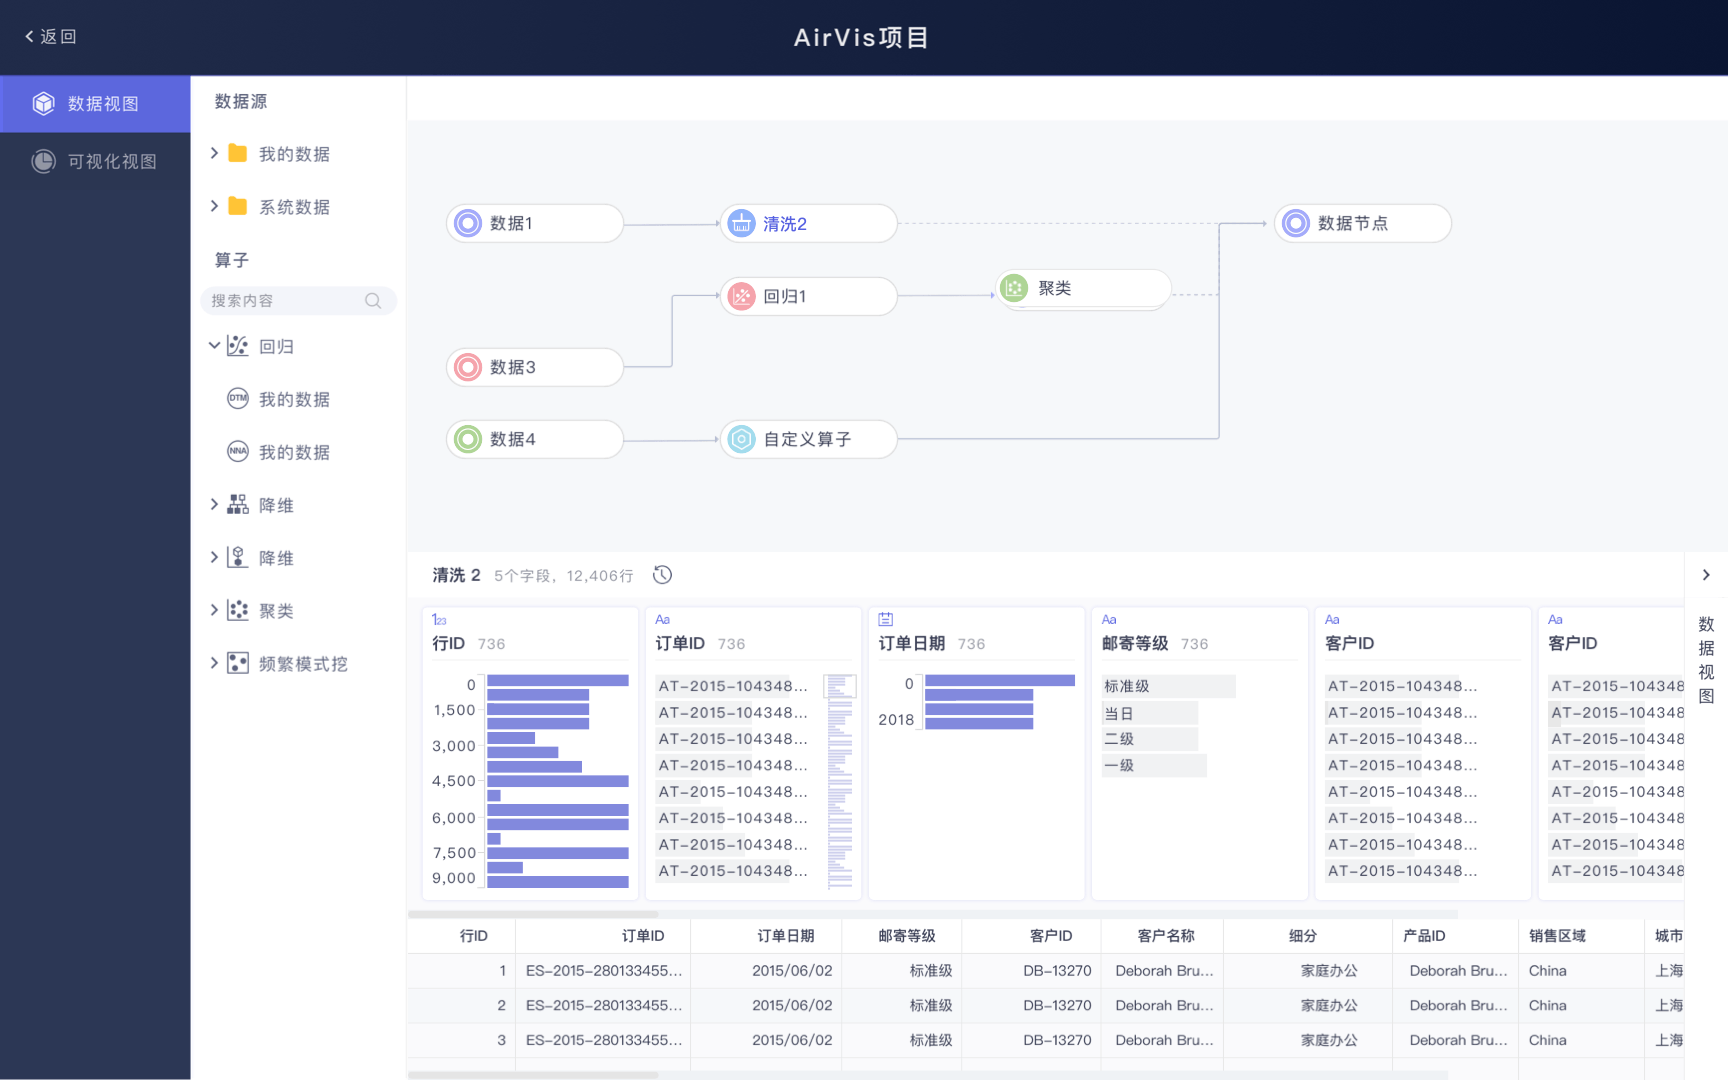Collapse the bottom data panel via right arrow
Image resolution: width=1728 pixels, height=1080 pixels.
1706,575
